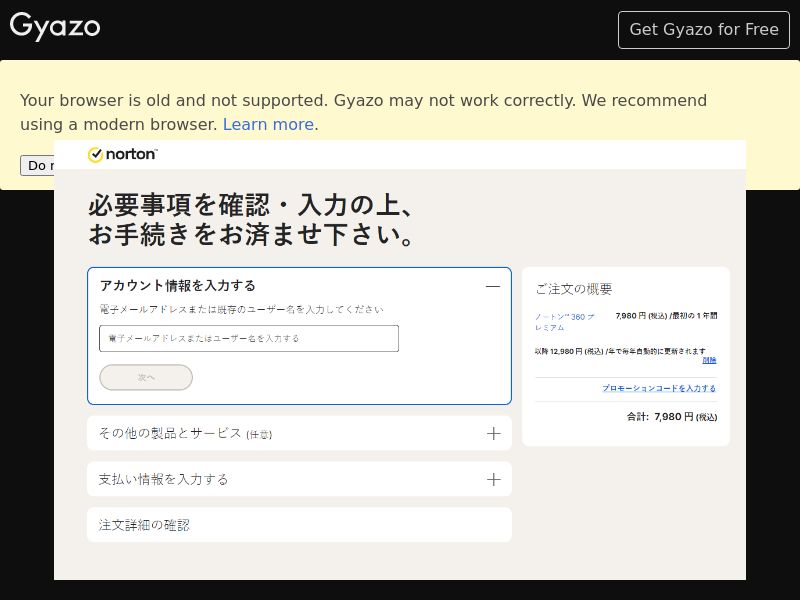
Task: Click the yellow Norton checkmark icon
Action: coord(95,154)
